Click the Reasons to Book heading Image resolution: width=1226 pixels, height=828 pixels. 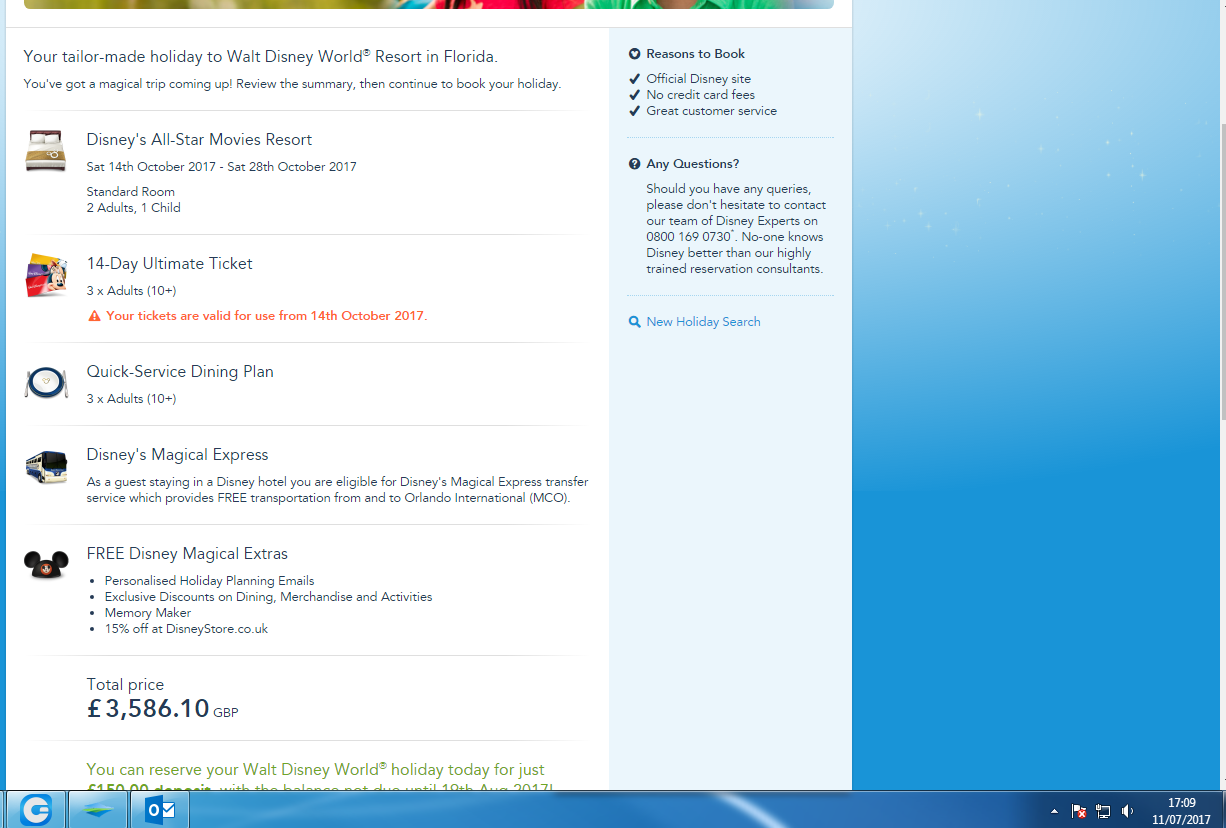(695, 54)
